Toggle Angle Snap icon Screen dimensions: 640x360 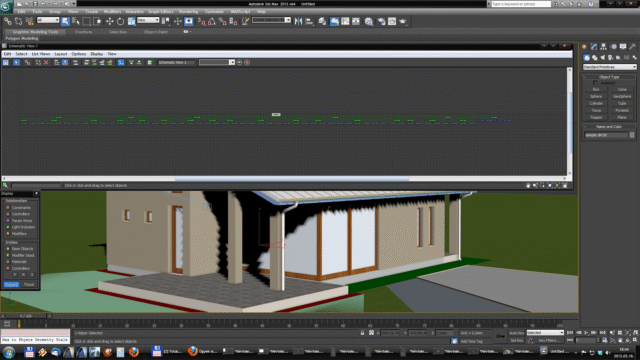[211, 21]
